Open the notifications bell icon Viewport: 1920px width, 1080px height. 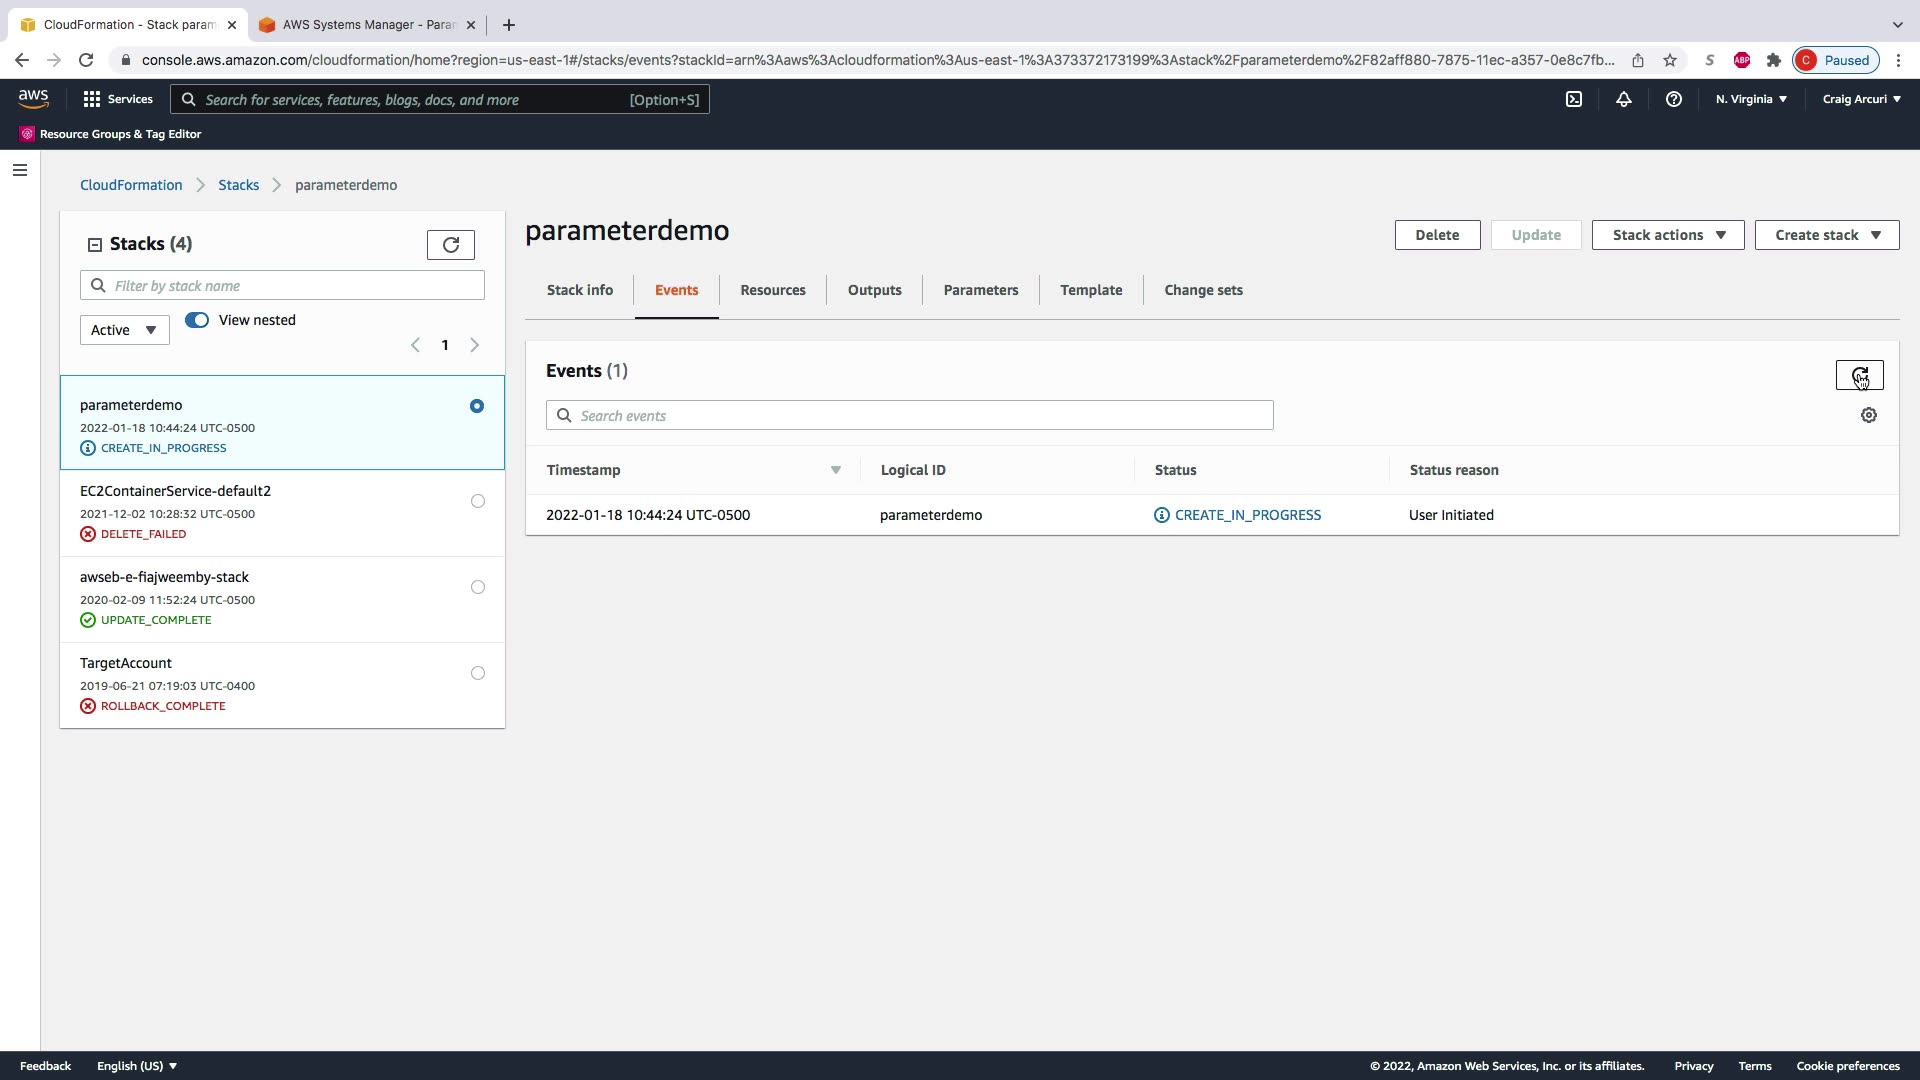[x=1624, y=99]
